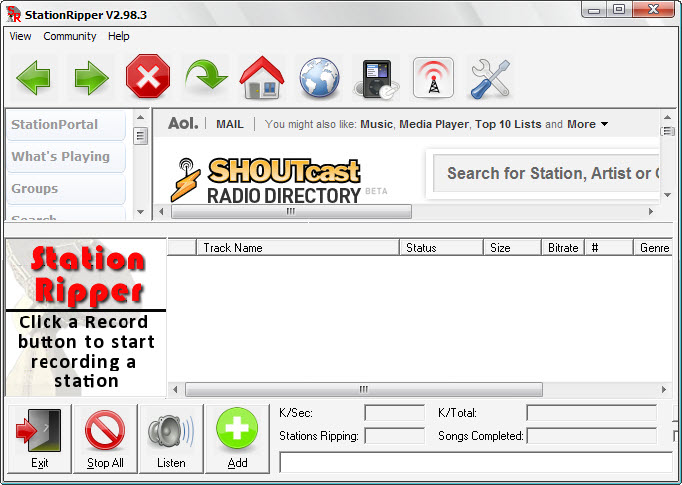
Task: Open the Media Player link
Action: coord(434,124)
